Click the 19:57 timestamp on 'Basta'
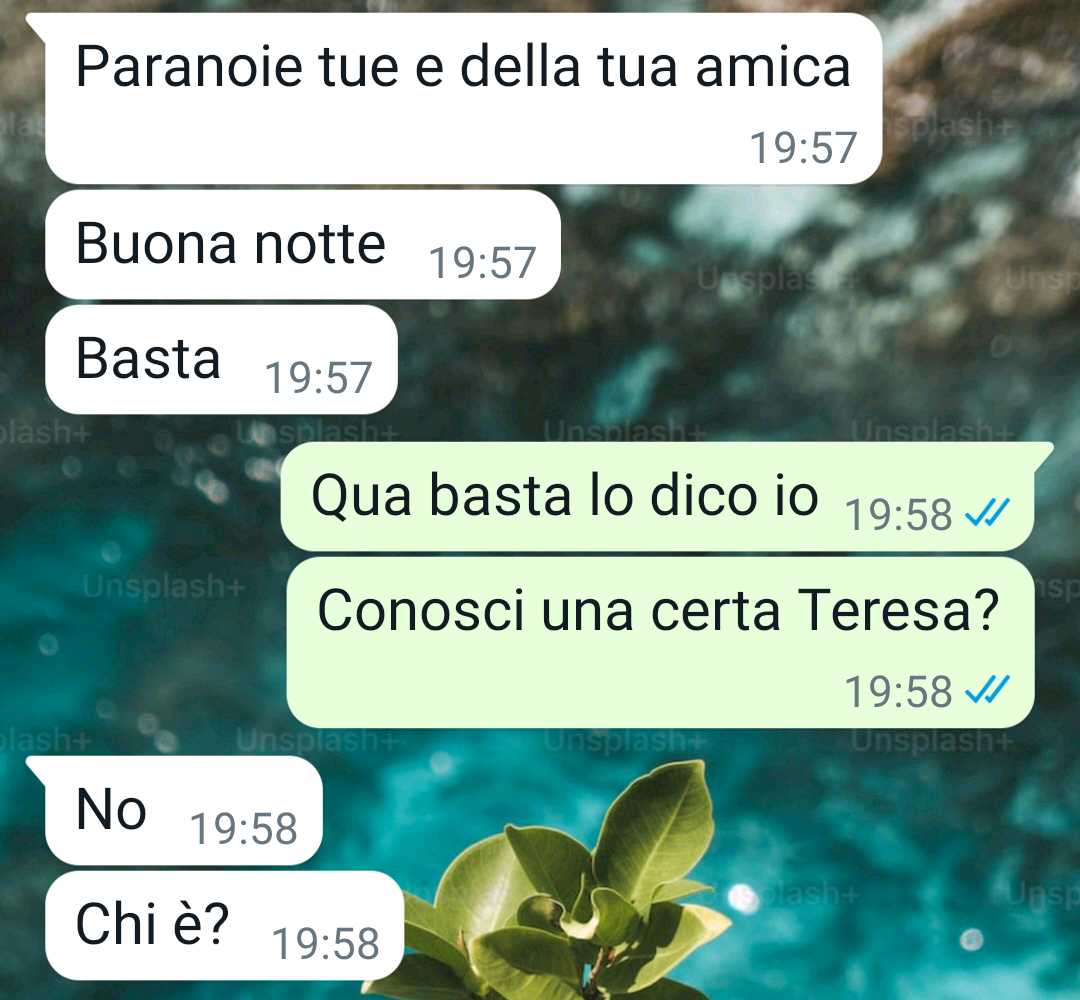The height and width of the screenshot is (1000, 1080). pos(319,378)
